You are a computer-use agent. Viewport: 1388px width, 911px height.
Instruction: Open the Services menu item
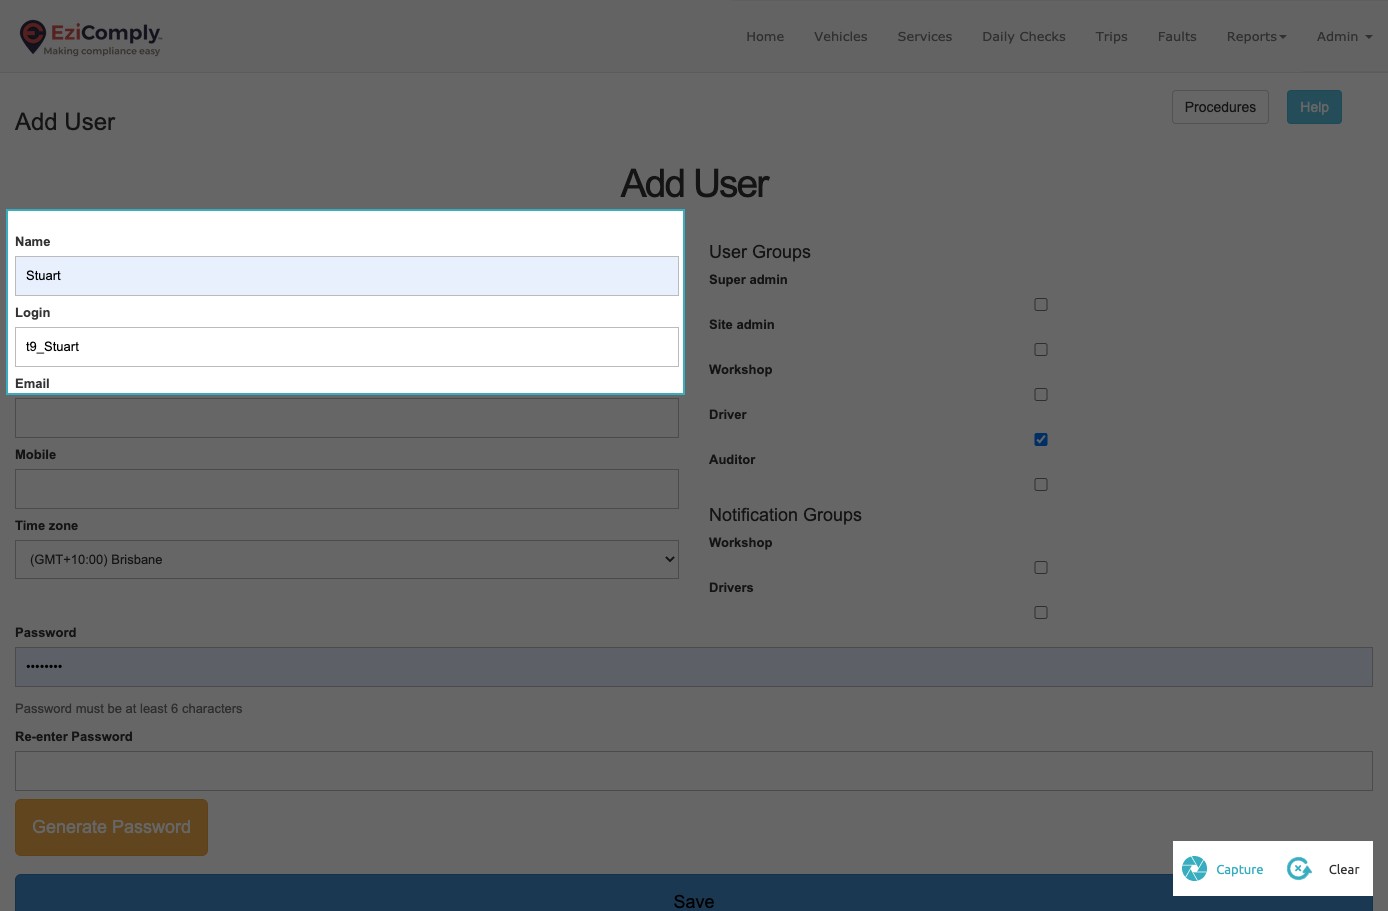pos(924,36)
